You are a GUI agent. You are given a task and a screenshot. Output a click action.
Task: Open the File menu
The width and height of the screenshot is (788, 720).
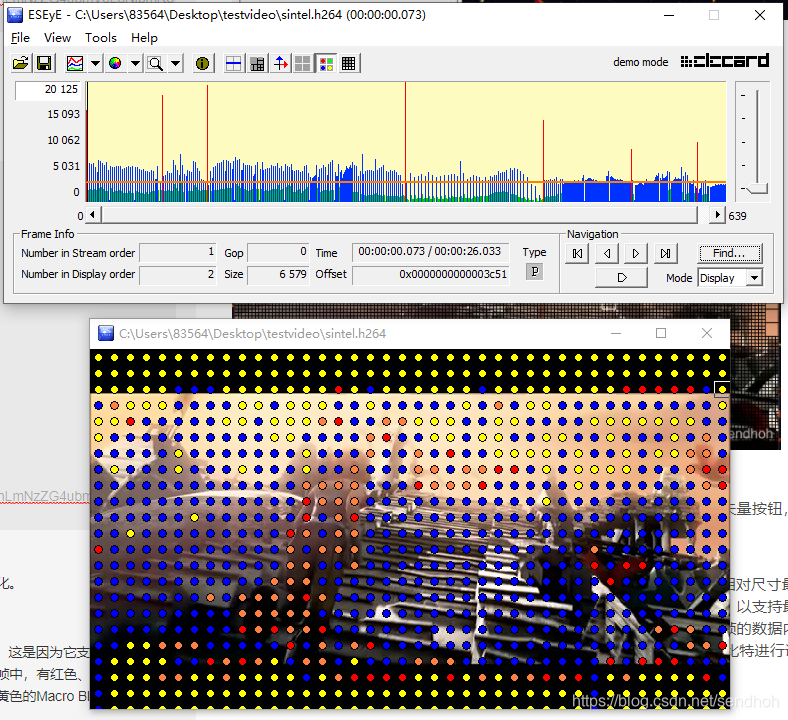[20, 38]
